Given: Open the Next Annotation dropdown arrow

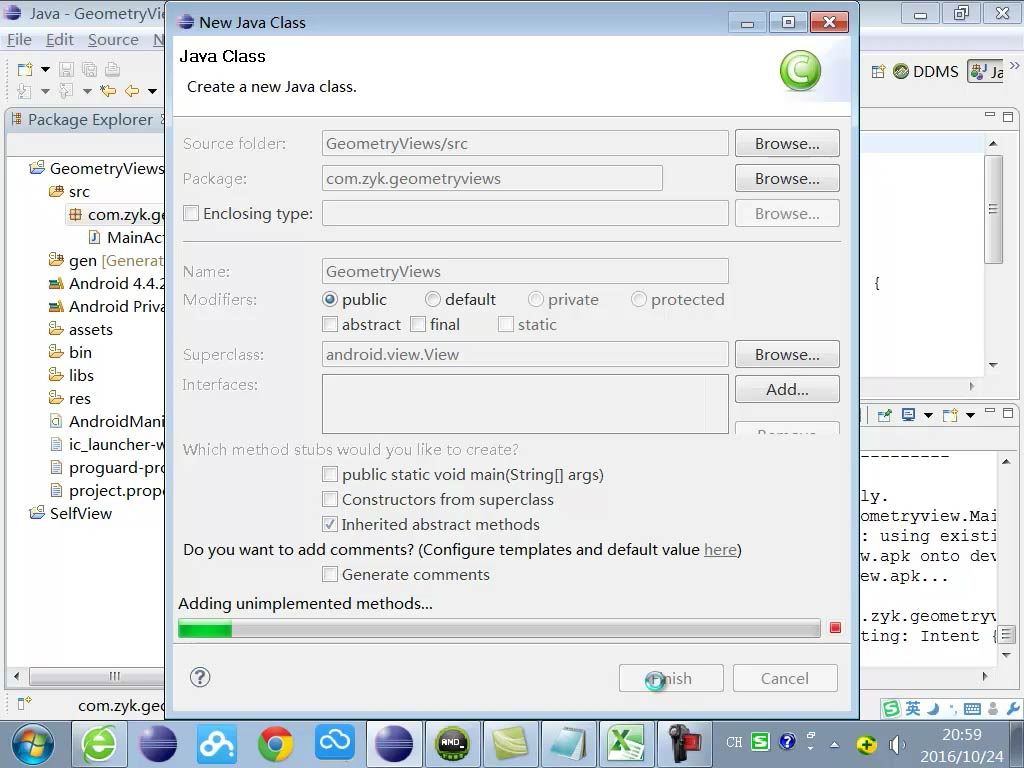Looking at the screenshot, I should (45, 91).
